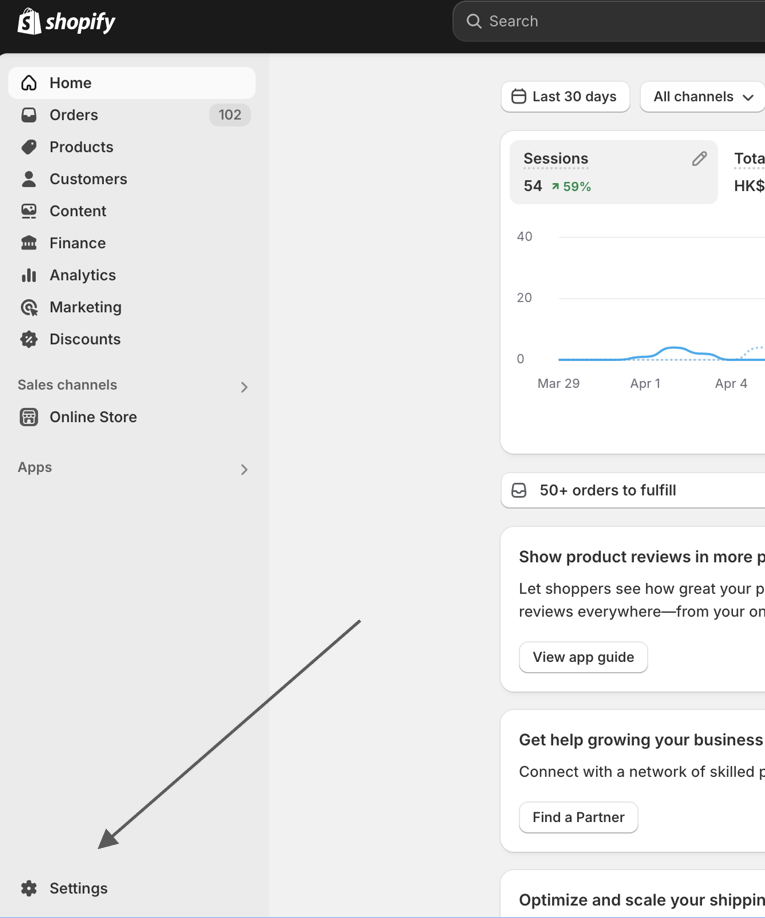Open Customers via person icon
The width and height of the screenshot is (765, 918).
[x=29, y=179]
